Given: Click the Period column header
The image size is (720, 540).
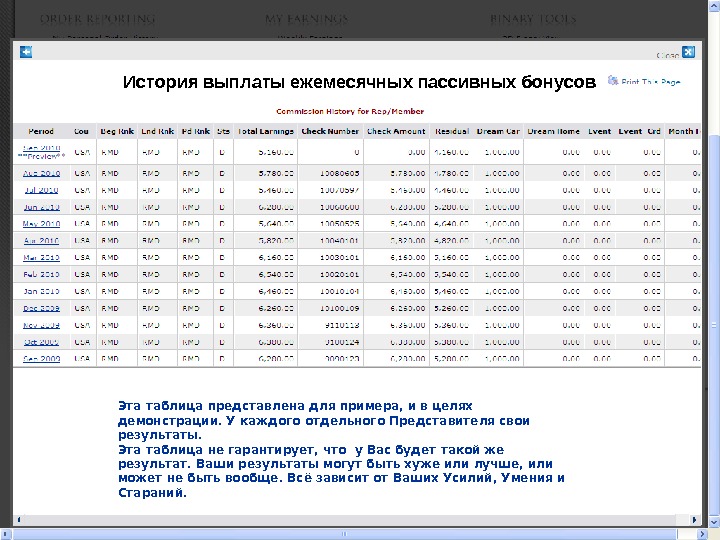Looking at the screenshot, I should pos(41,131).
